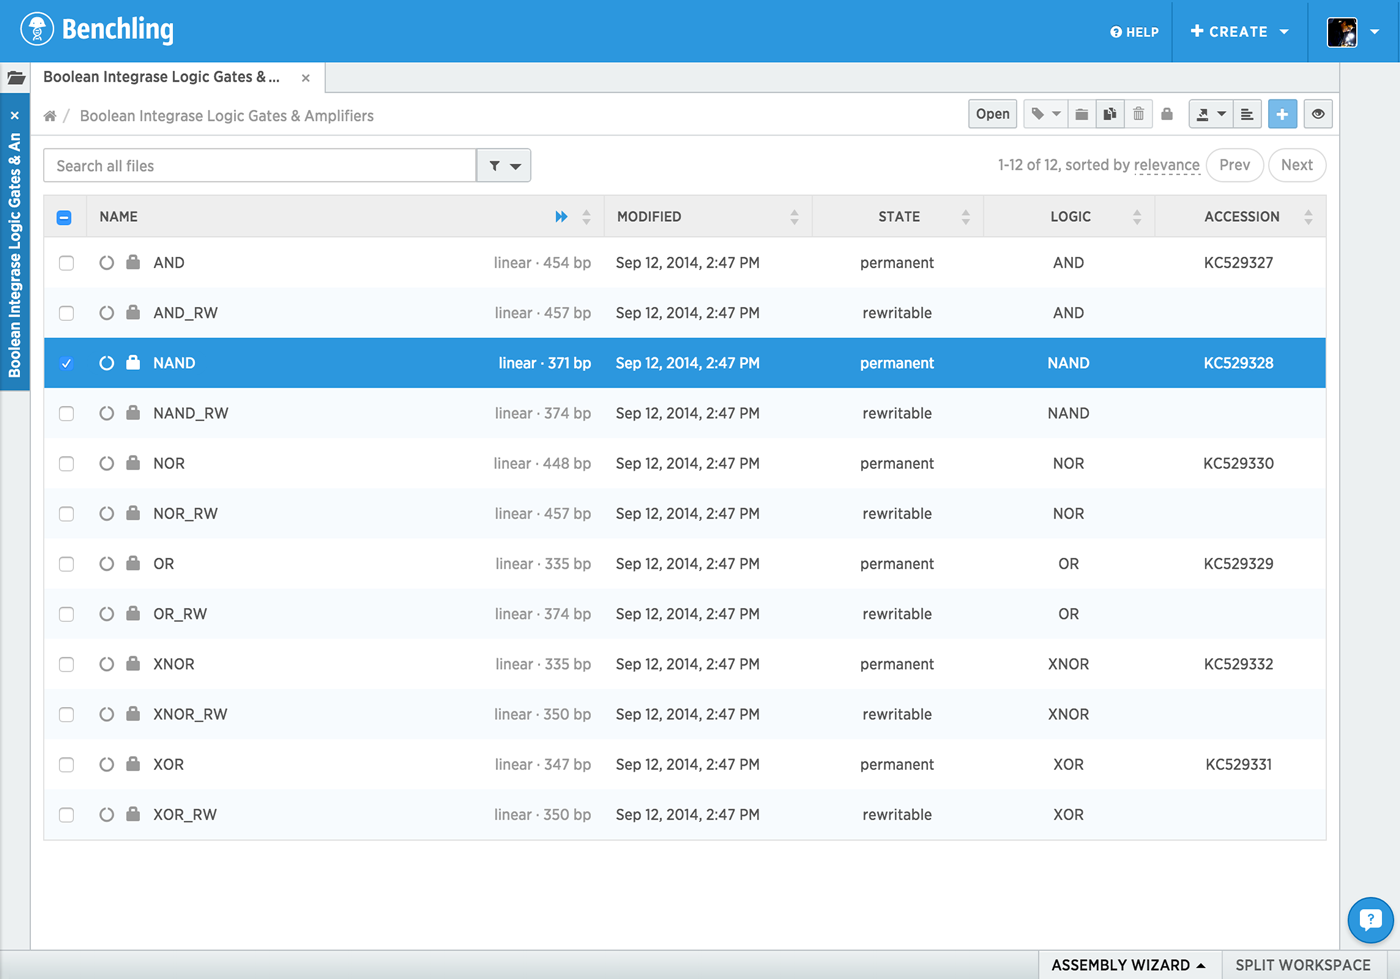
Task: Select the NOR sequence checkbox
Action: click(66, 463)
